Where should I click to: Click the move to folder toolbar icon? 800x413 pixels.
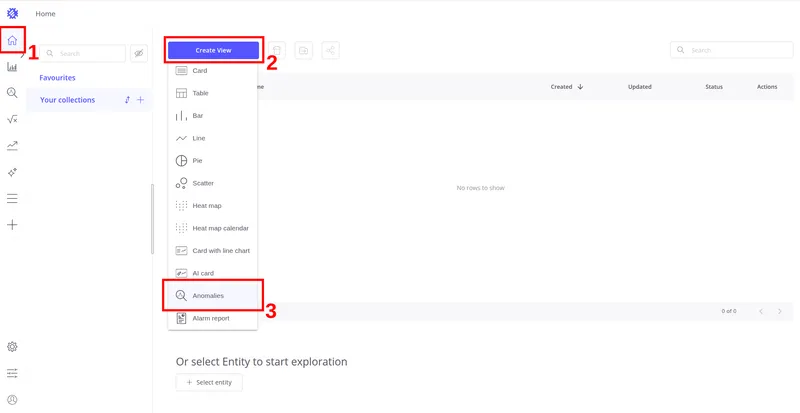tap(304, 50)
